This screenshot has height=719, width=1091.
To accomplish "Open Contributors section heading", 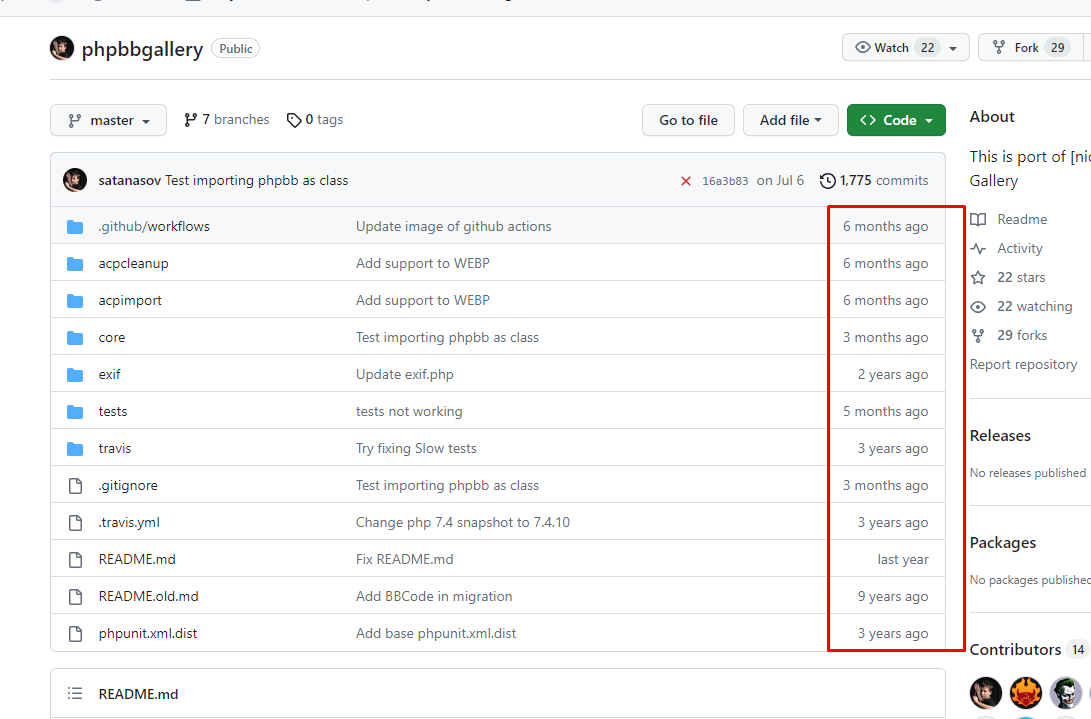I will (x=1015, y=649).
